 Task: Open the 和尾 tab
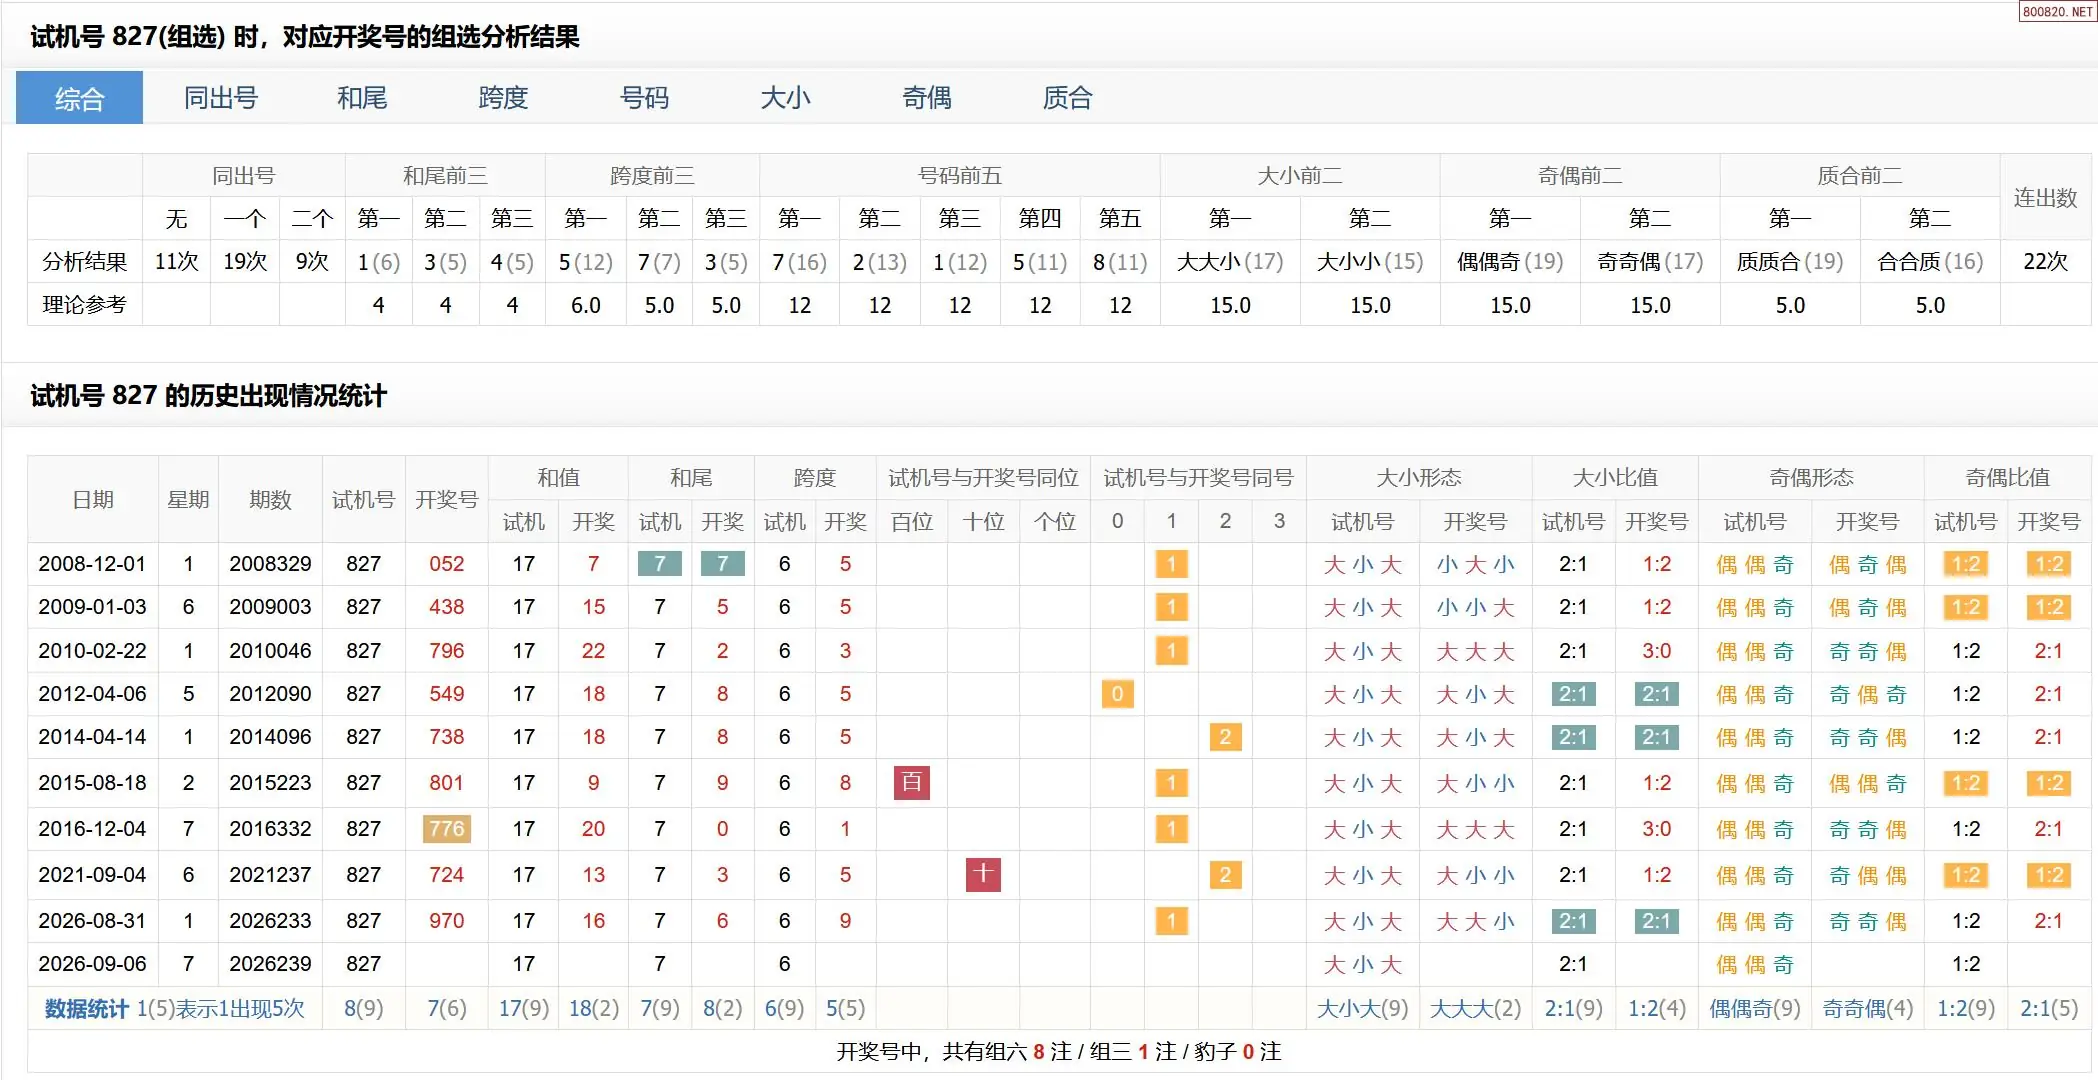tap(362, 98)
